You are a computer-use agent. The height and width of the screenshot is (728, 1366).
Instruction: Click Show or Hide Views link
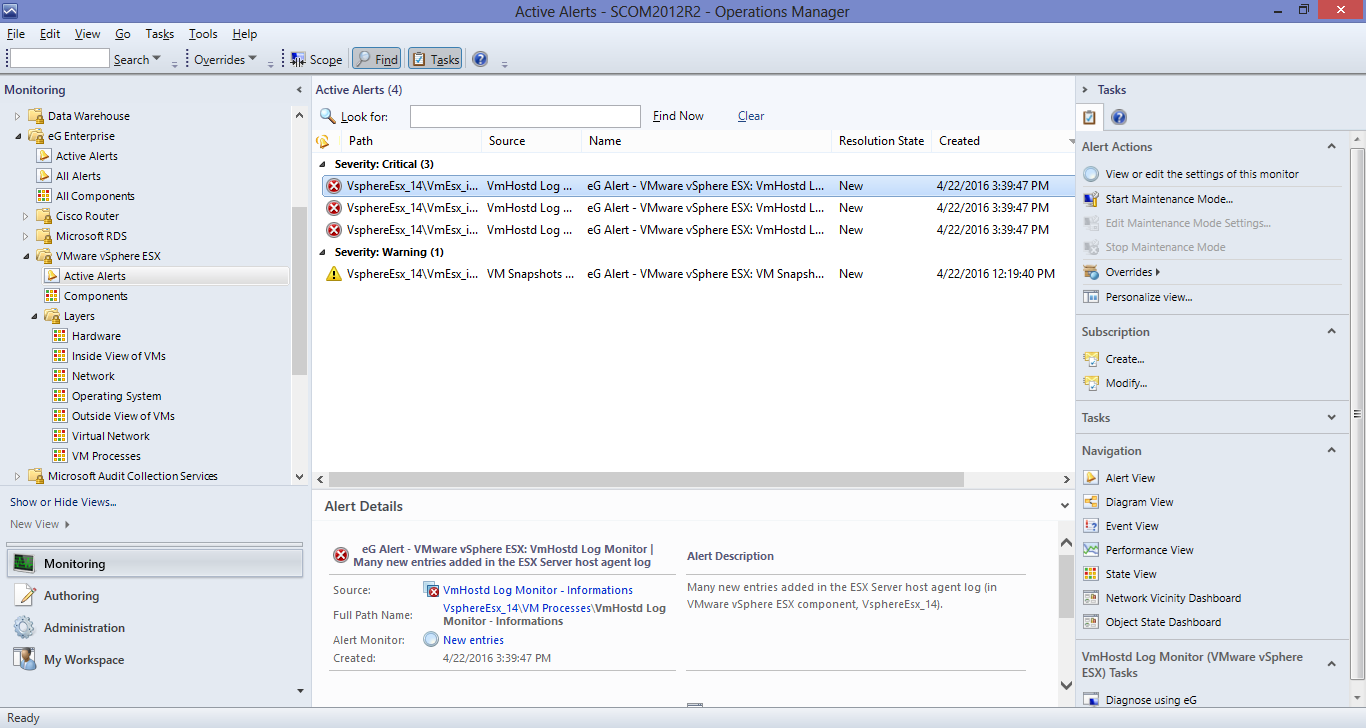(63, 502)
